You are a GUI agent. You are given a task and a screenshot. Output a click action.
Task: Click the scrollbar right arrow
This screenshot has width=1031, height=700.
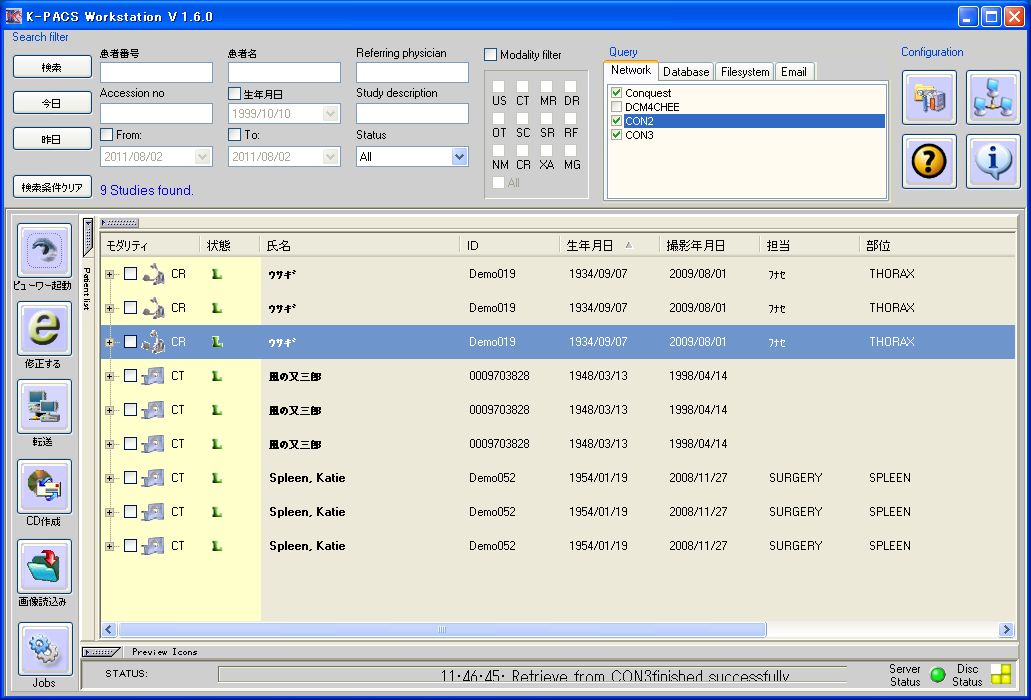coord(1006,630)
